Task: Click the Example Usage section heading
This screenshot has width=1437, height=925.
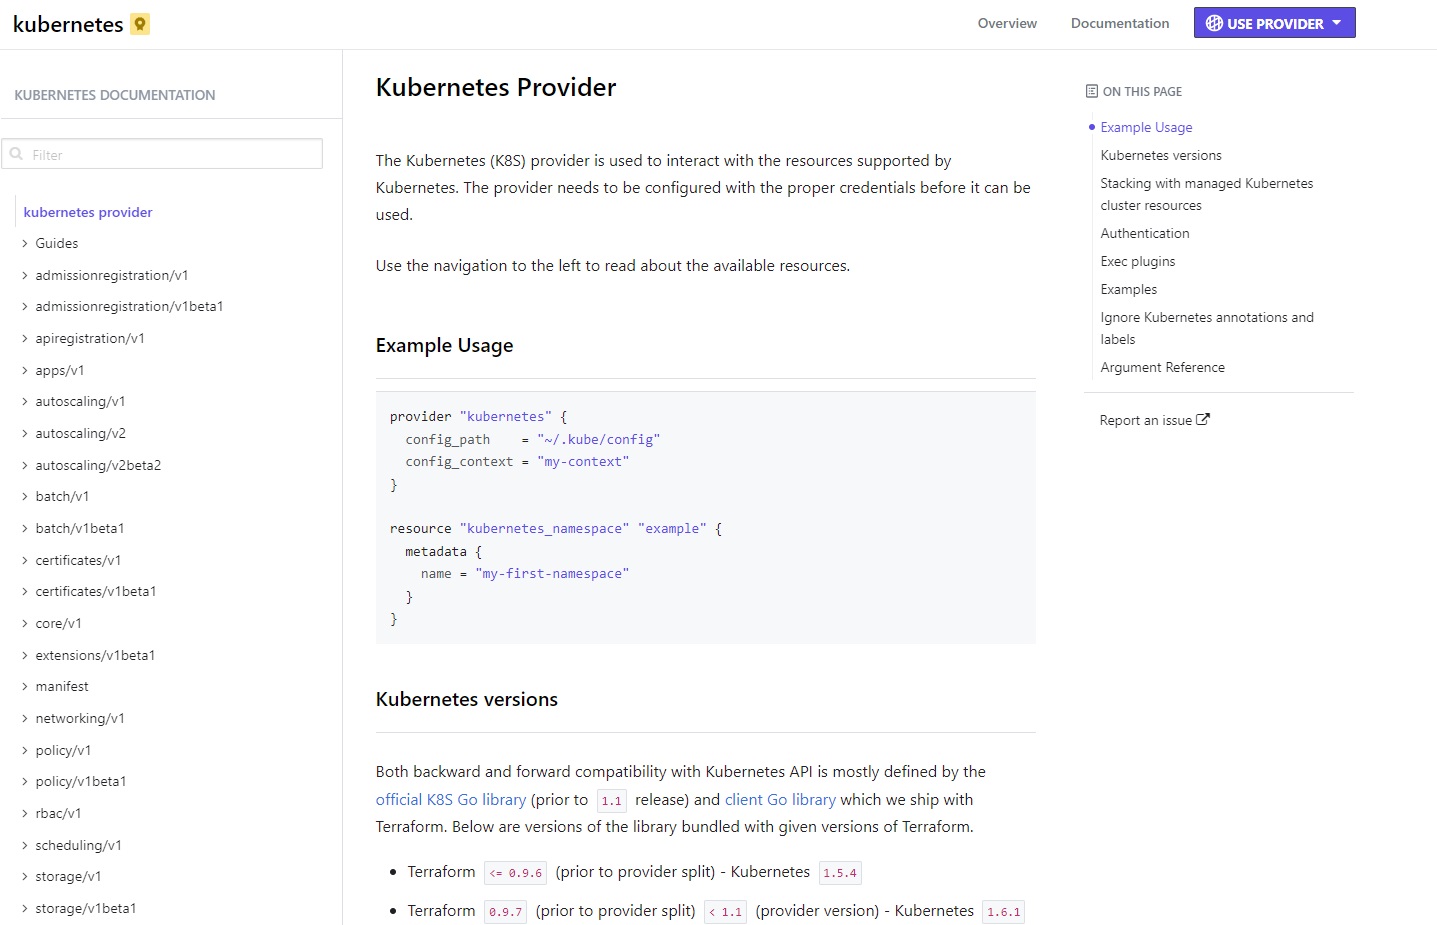Action: [444, 345]
